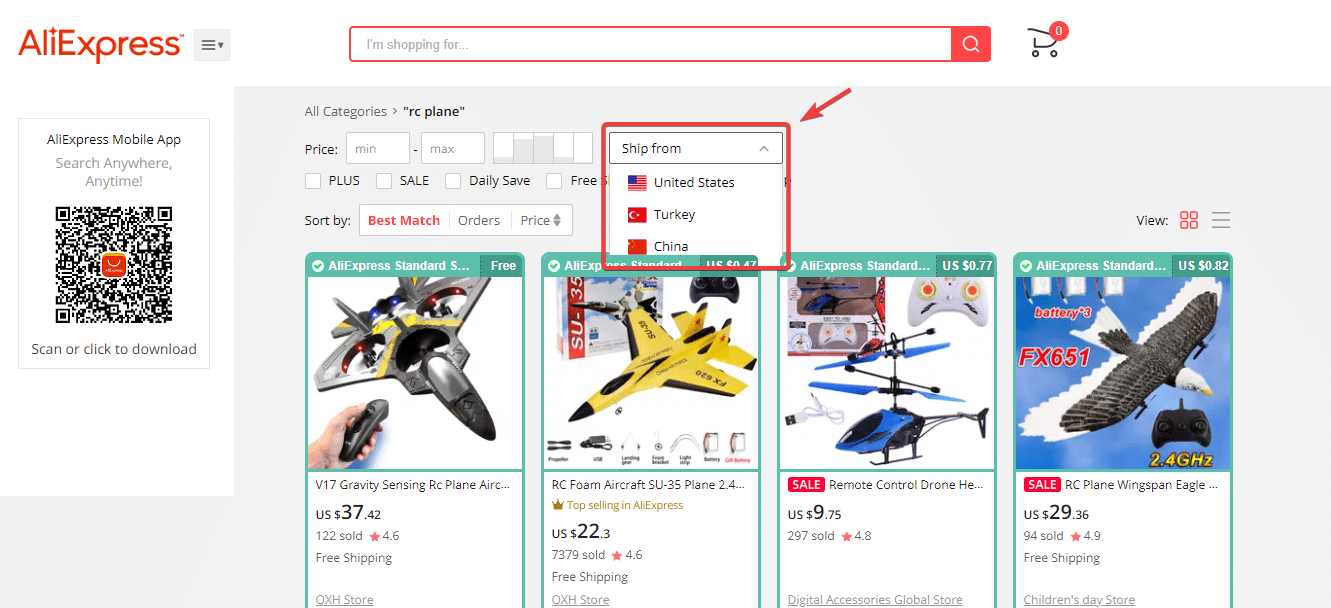This screenshot has width=1331, height=608.
Task: Tick the SALE checkbox
Action: coord(383,181)
